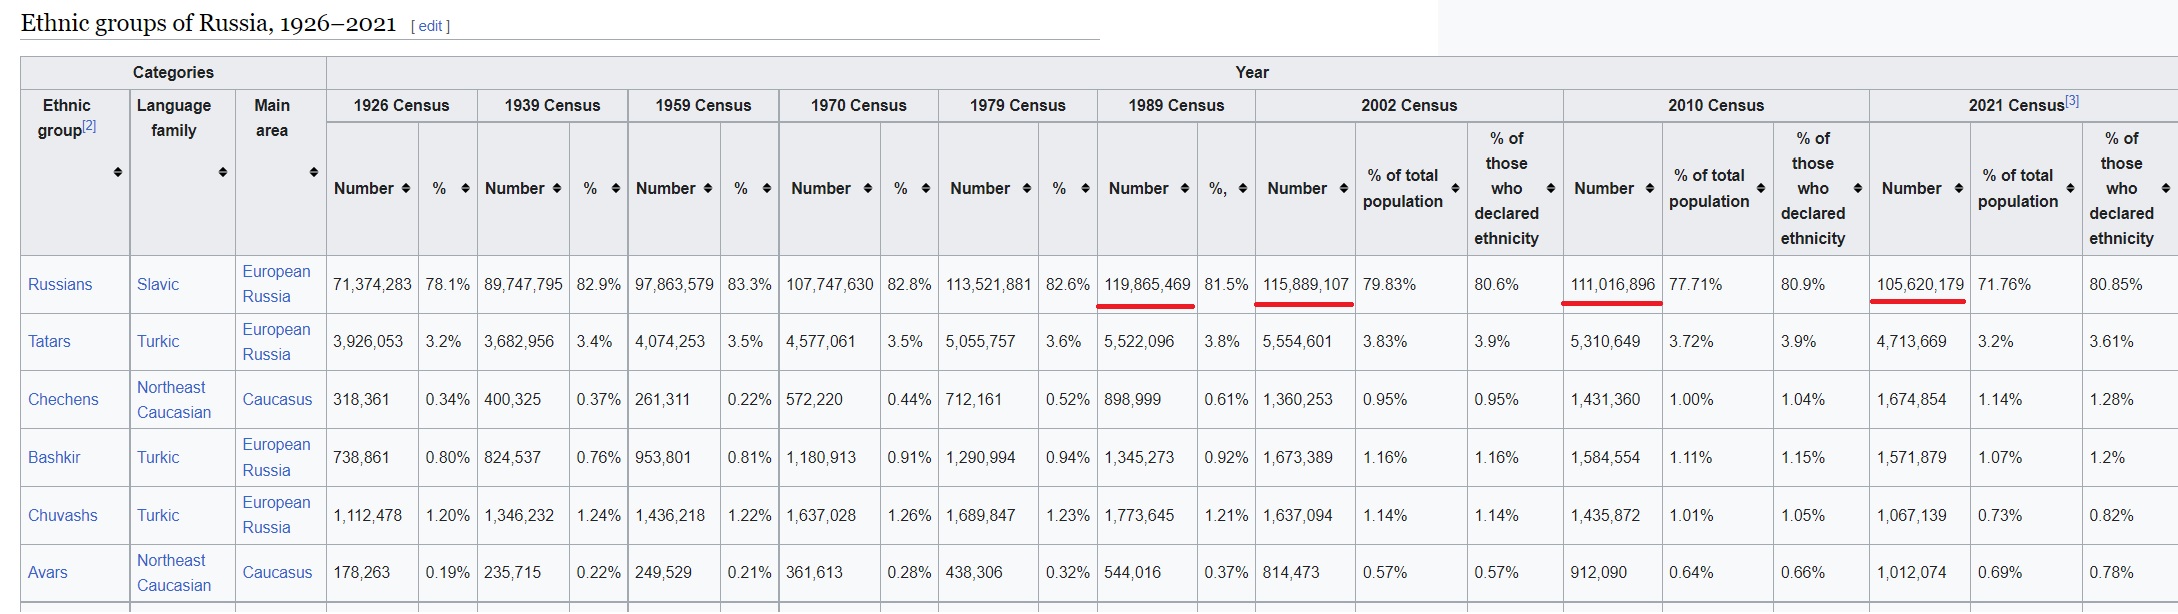Sort 2002 Census % of total population arrows
This screenshot has width=2178, height=614.
point(1455,189)
